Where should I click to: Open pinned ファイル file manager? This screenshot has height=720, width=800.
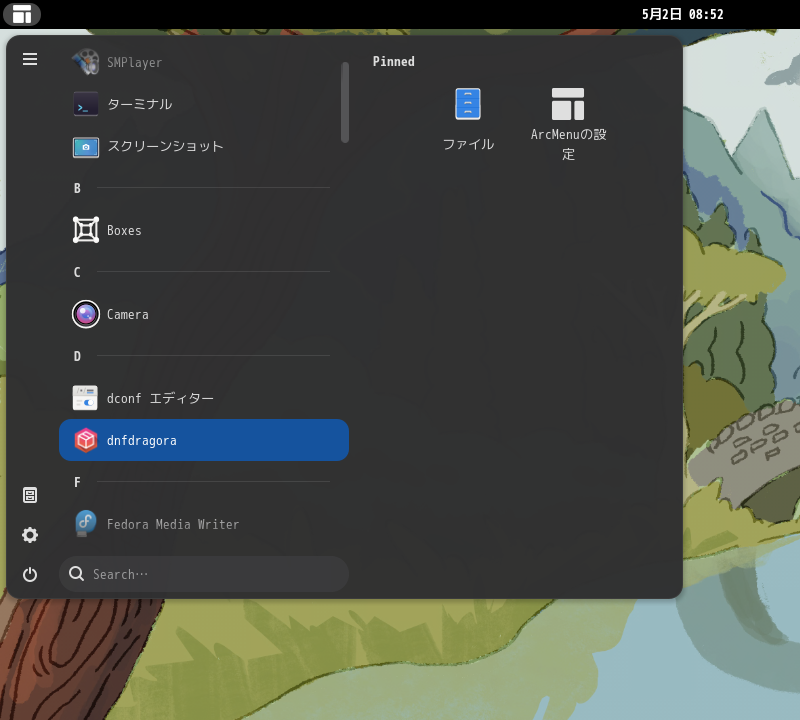tap(468, 120)
